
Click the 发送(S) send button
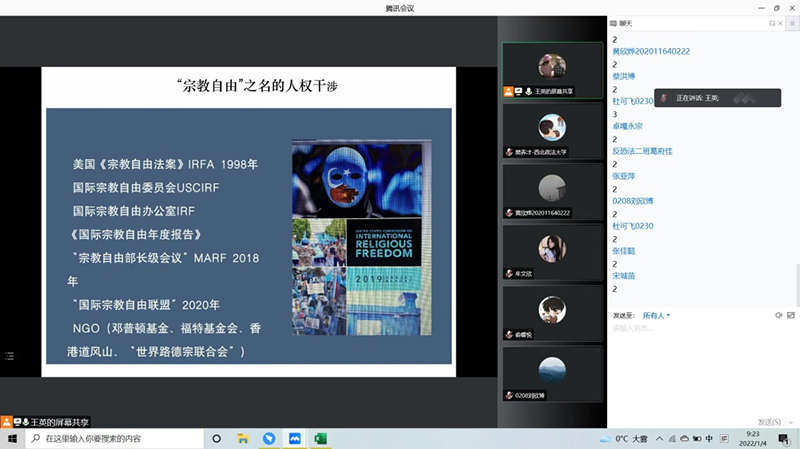pyautogui.click(x=768, y=422)
